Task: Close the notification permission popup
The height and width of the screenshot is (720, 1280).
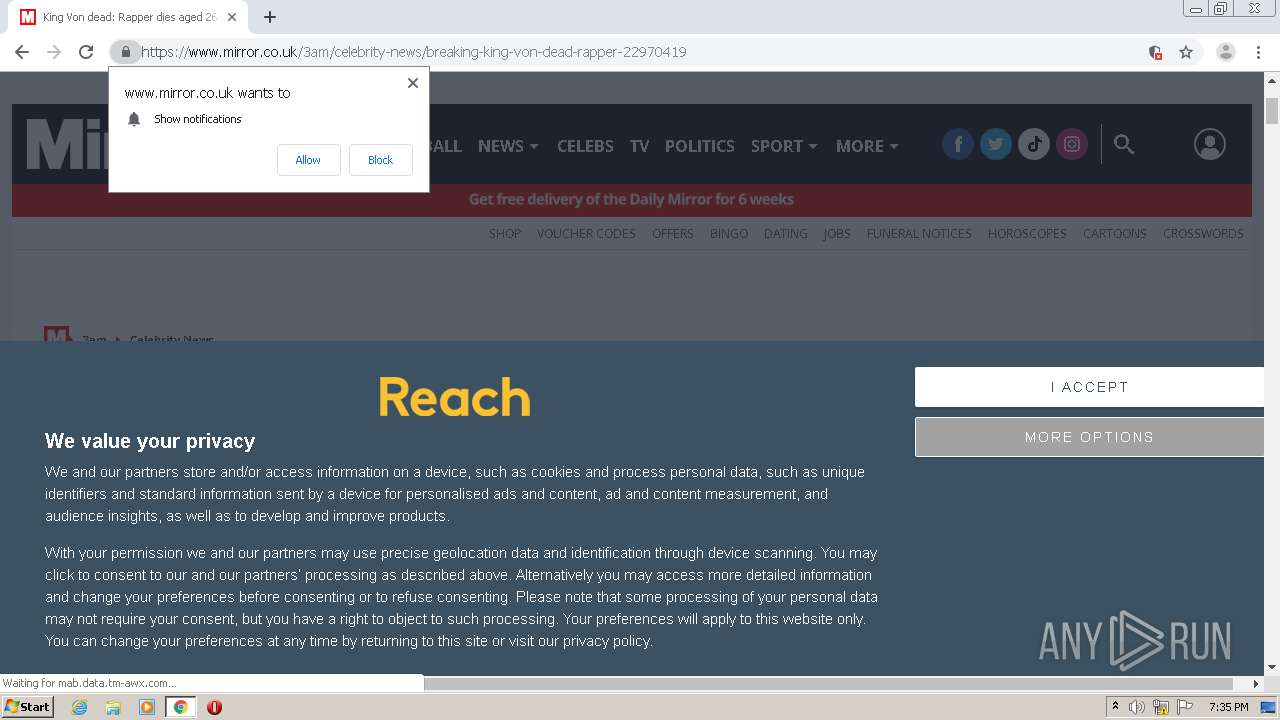Action: click(413, 83)
